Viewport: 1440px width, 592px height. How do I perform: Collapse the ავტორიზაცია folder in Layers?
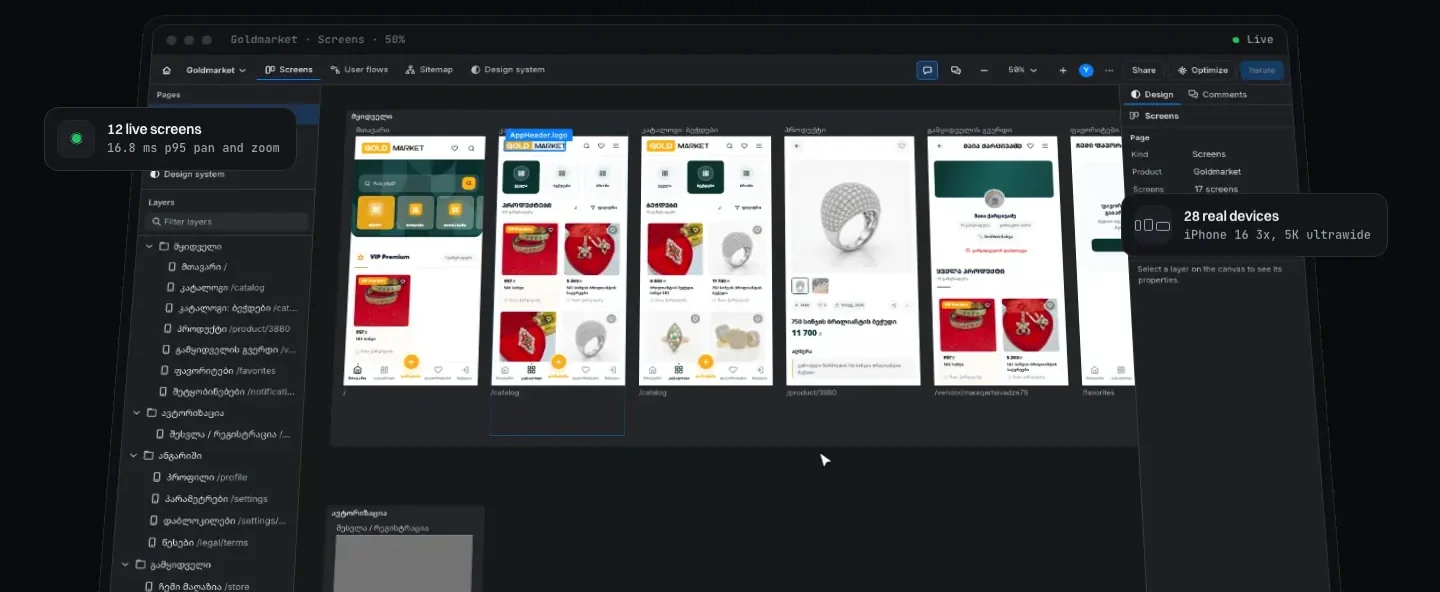(137, 412)
